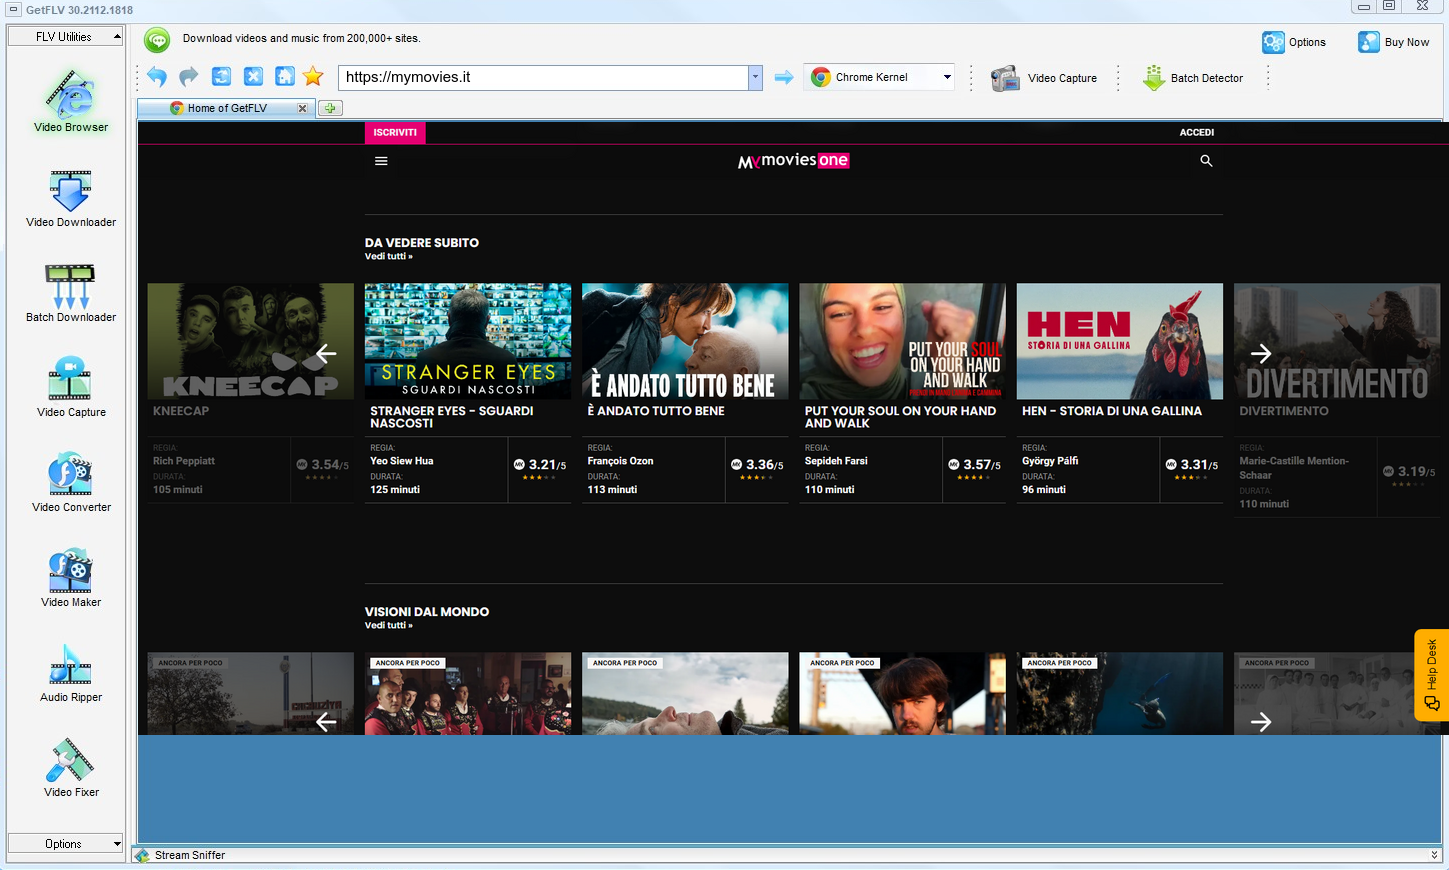
Task: Go forward with the browser forward arrow
Action: [189, 77]
